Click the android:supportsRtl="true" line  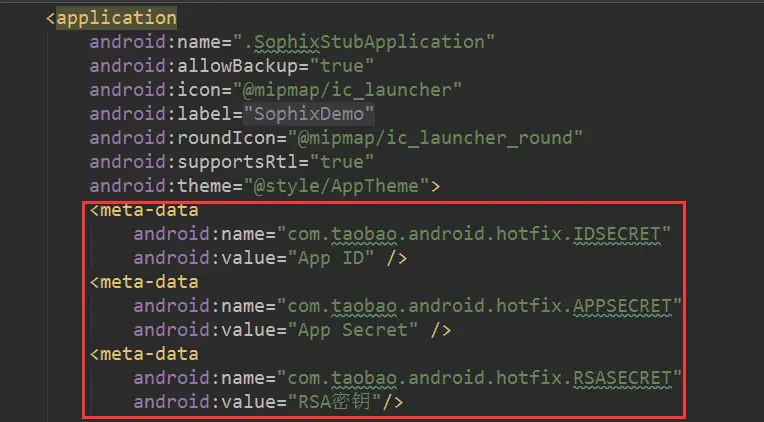tap(231, 162)
